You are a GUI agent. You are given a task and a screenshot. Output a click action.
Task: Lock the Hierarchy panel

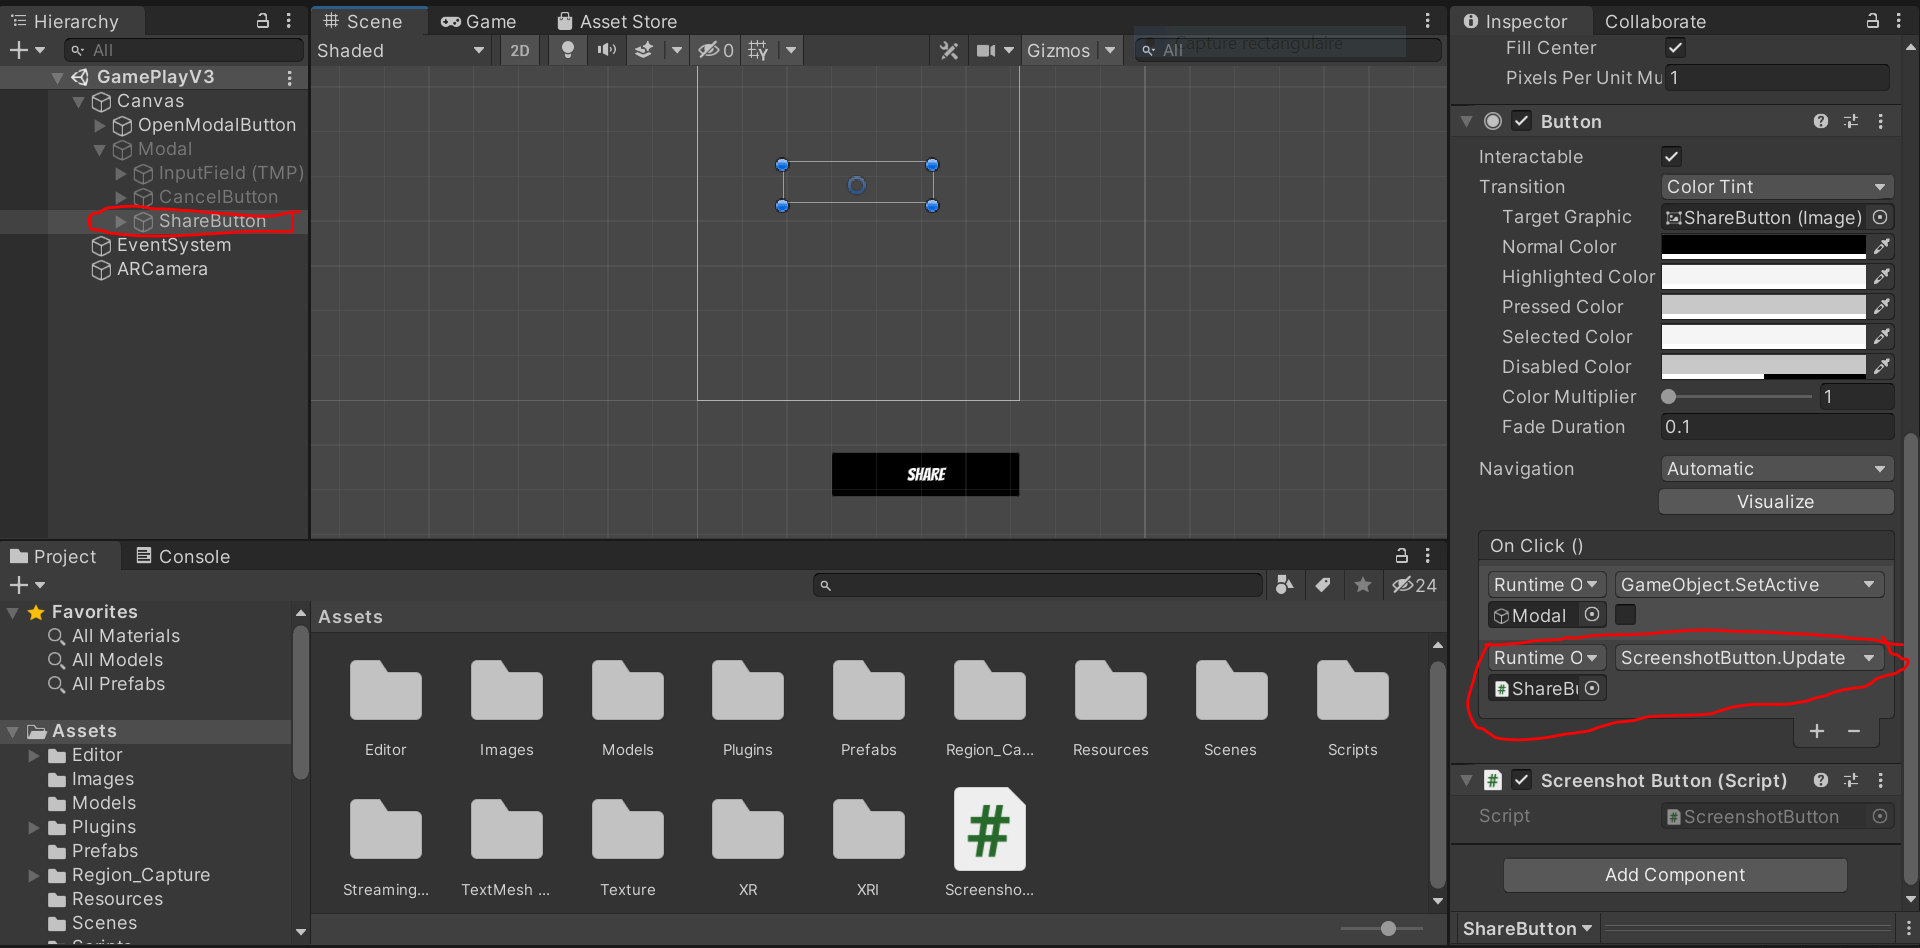(x=263, y=21)
